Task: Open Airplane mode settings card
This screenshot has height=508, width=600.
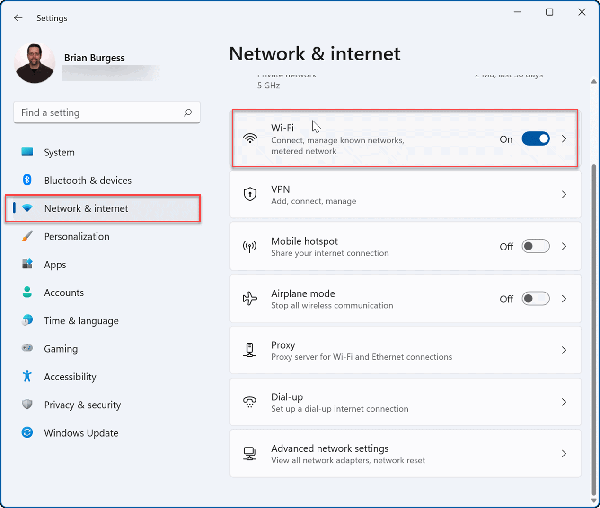Action: (x=405, y=298)
